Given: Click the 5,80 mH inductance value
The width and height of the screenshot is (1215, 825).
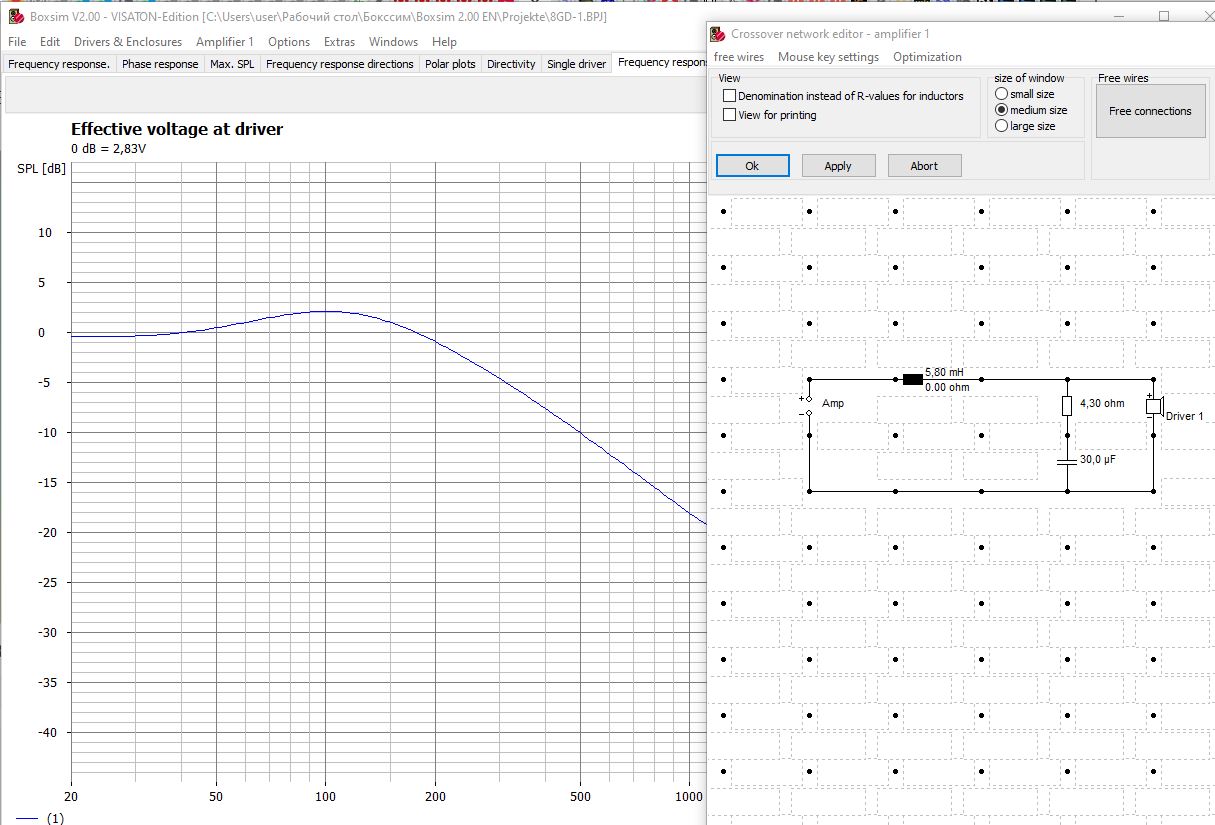Looking at the screenshot, I should click(944, 371).
